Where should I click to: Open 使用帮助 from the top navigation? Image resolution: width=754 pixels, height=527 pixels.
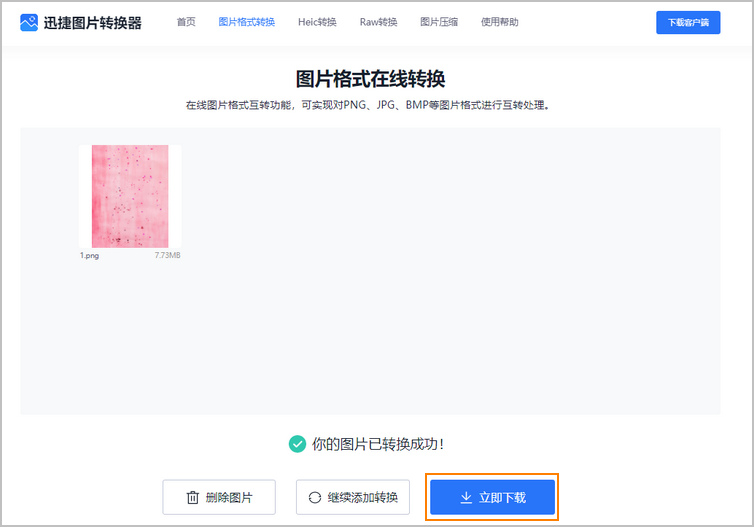coord(500,22)
